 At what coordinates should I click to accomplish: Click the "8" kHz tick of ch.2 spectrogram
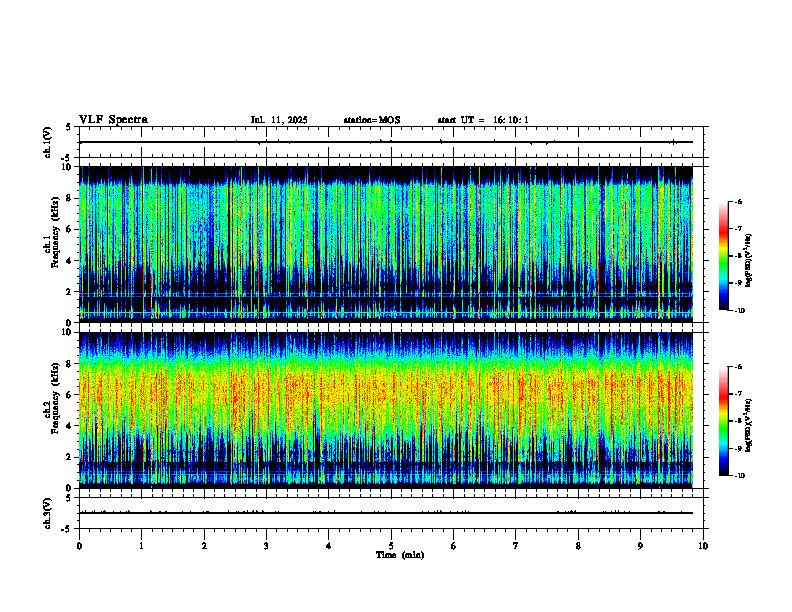click(70, 364)
